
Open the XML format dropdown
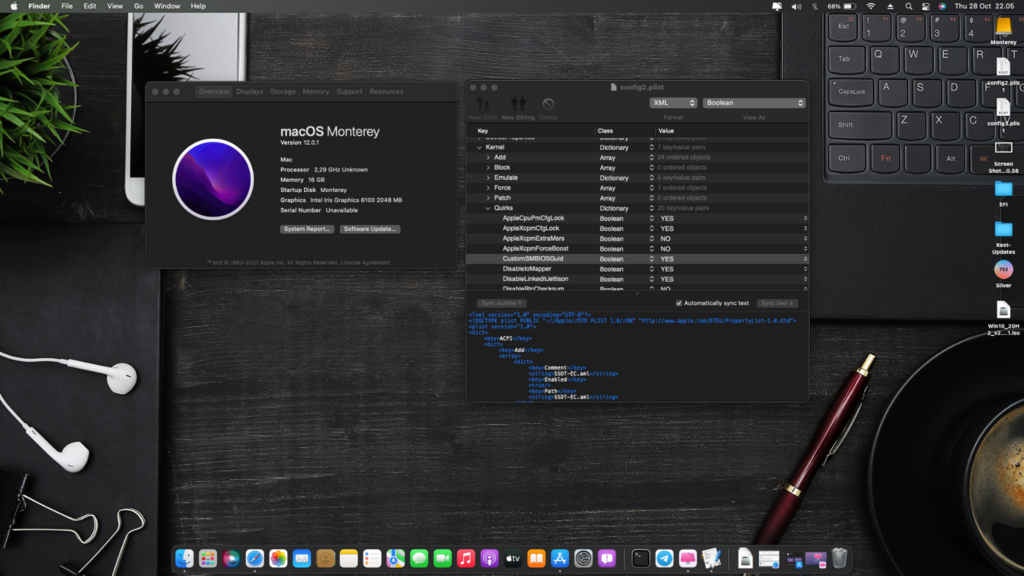click(673, 103)
